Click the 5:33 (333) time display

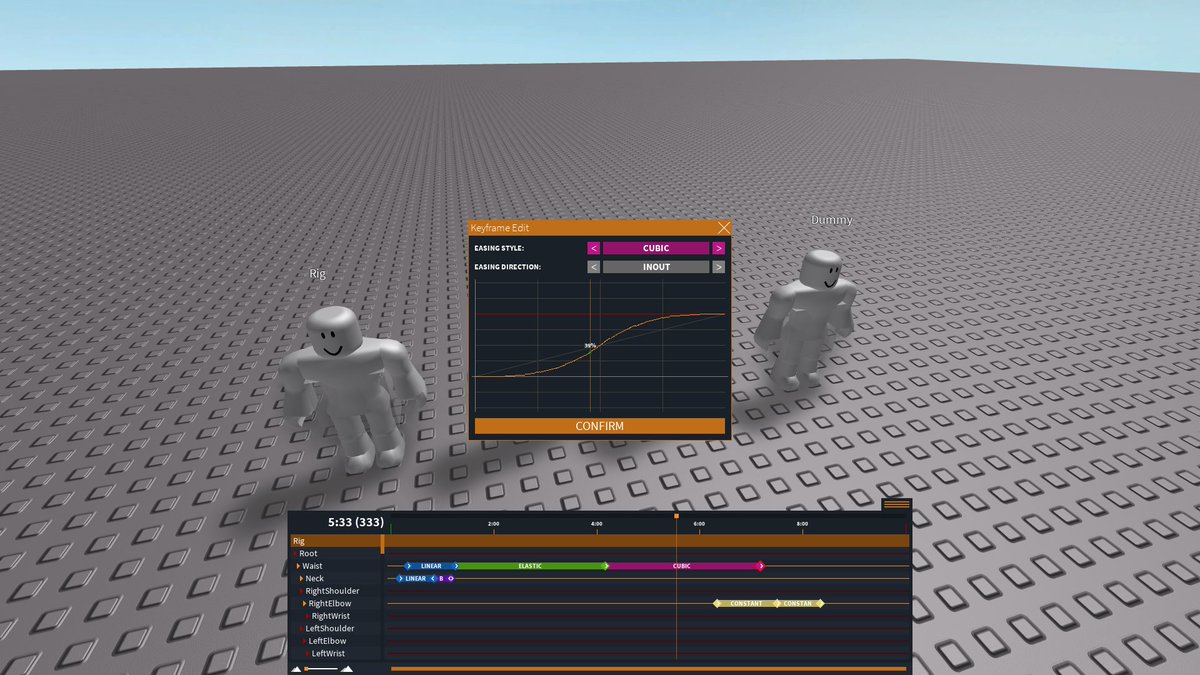(x=356, y=522)
